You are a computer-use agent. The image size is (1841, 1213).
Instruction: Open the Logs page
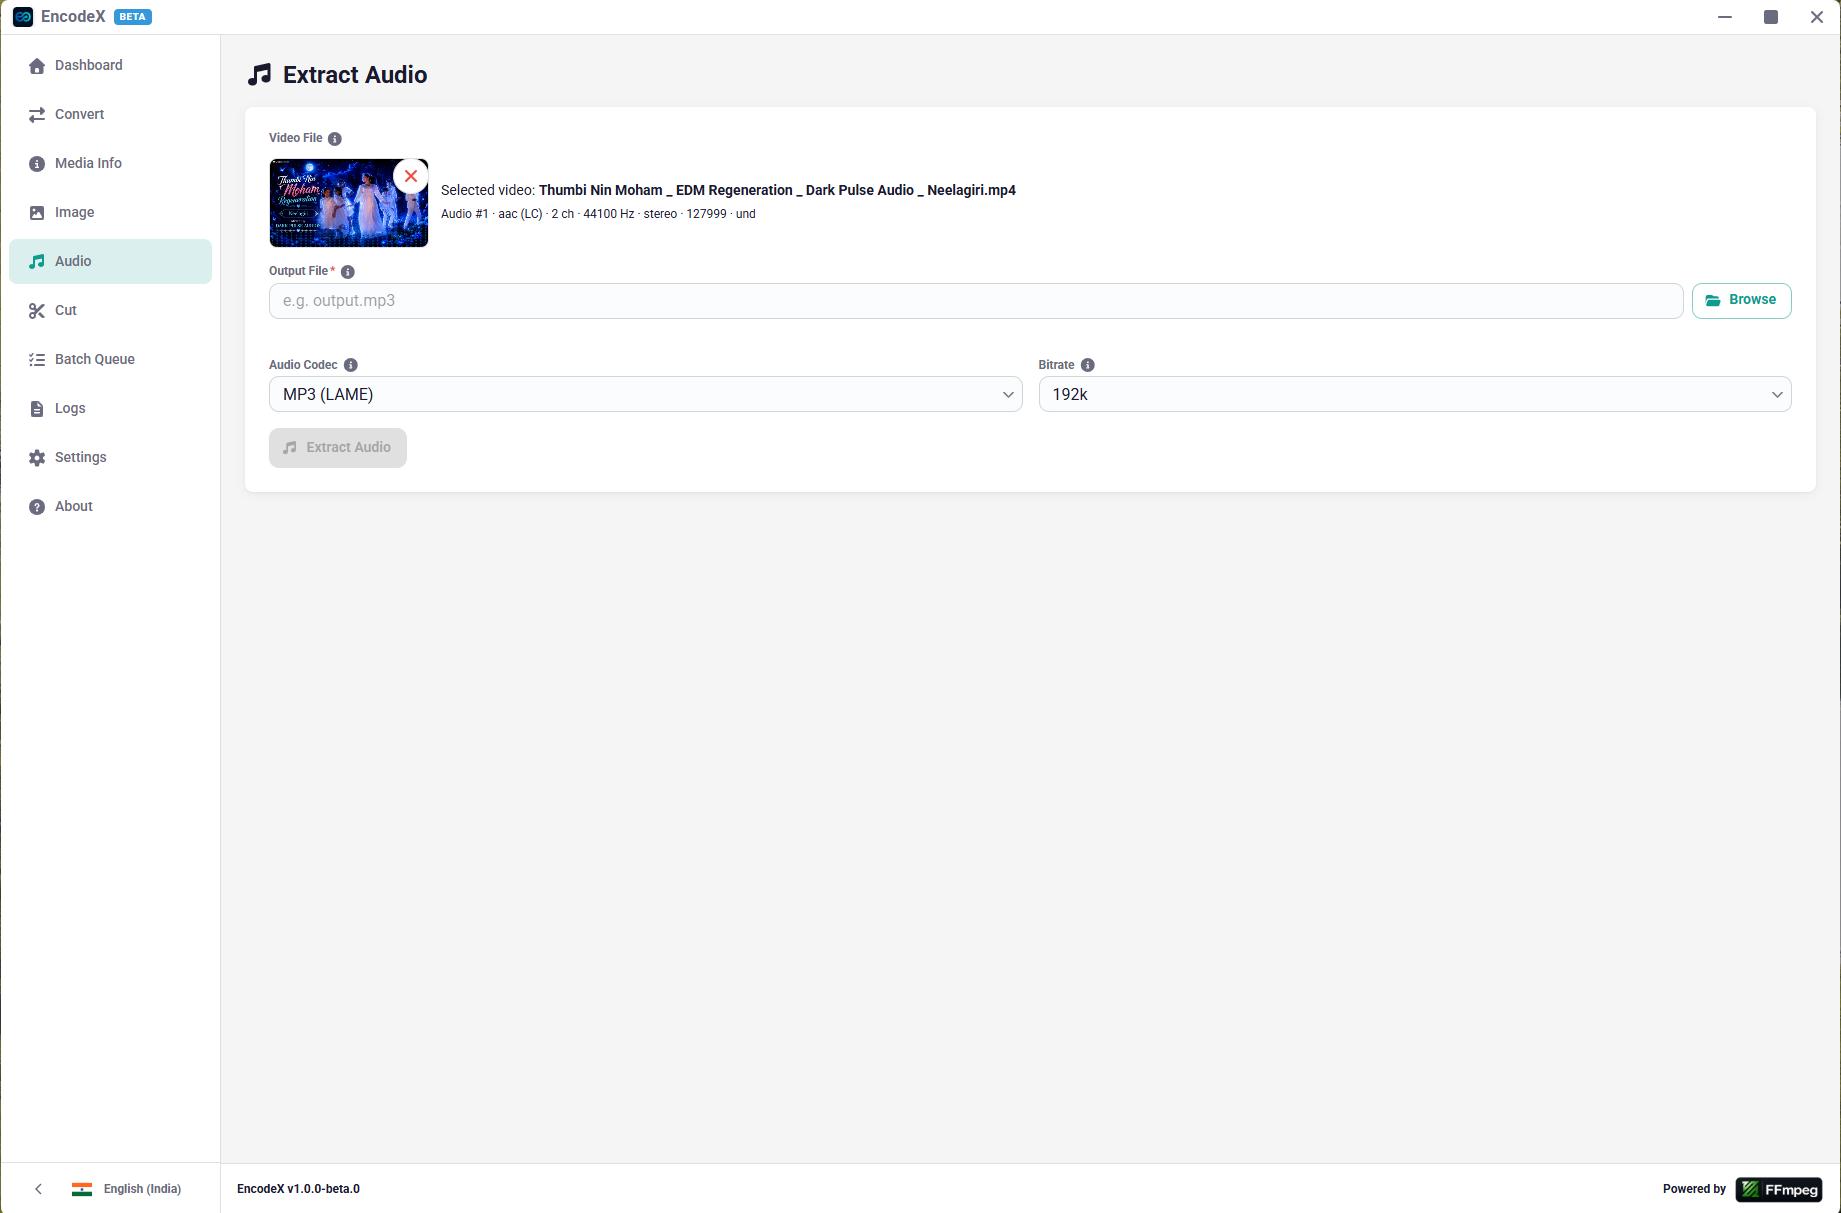click(110, 409)
